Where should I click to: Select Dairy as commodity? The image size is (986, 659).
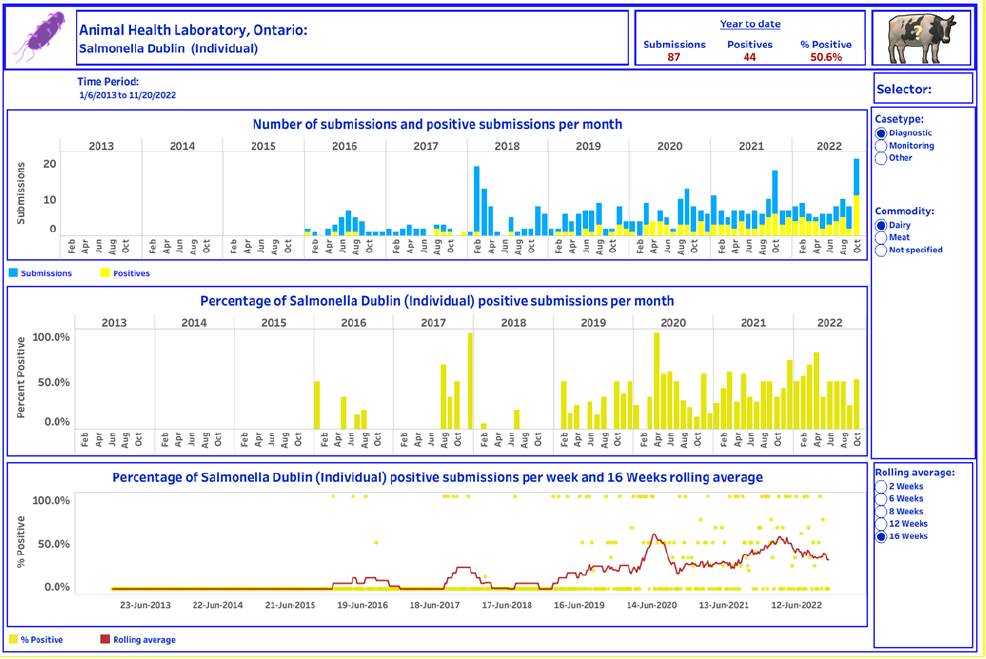(881, 226)
